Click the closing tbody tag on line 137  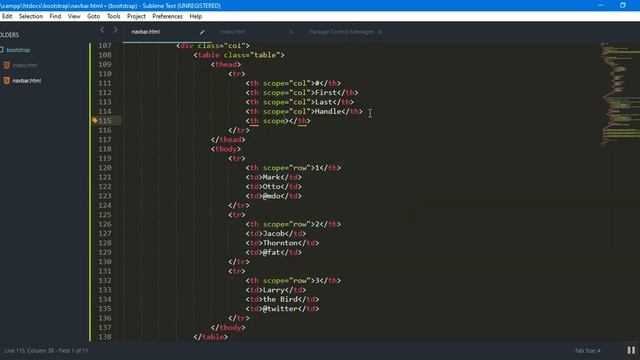(228, 327)
